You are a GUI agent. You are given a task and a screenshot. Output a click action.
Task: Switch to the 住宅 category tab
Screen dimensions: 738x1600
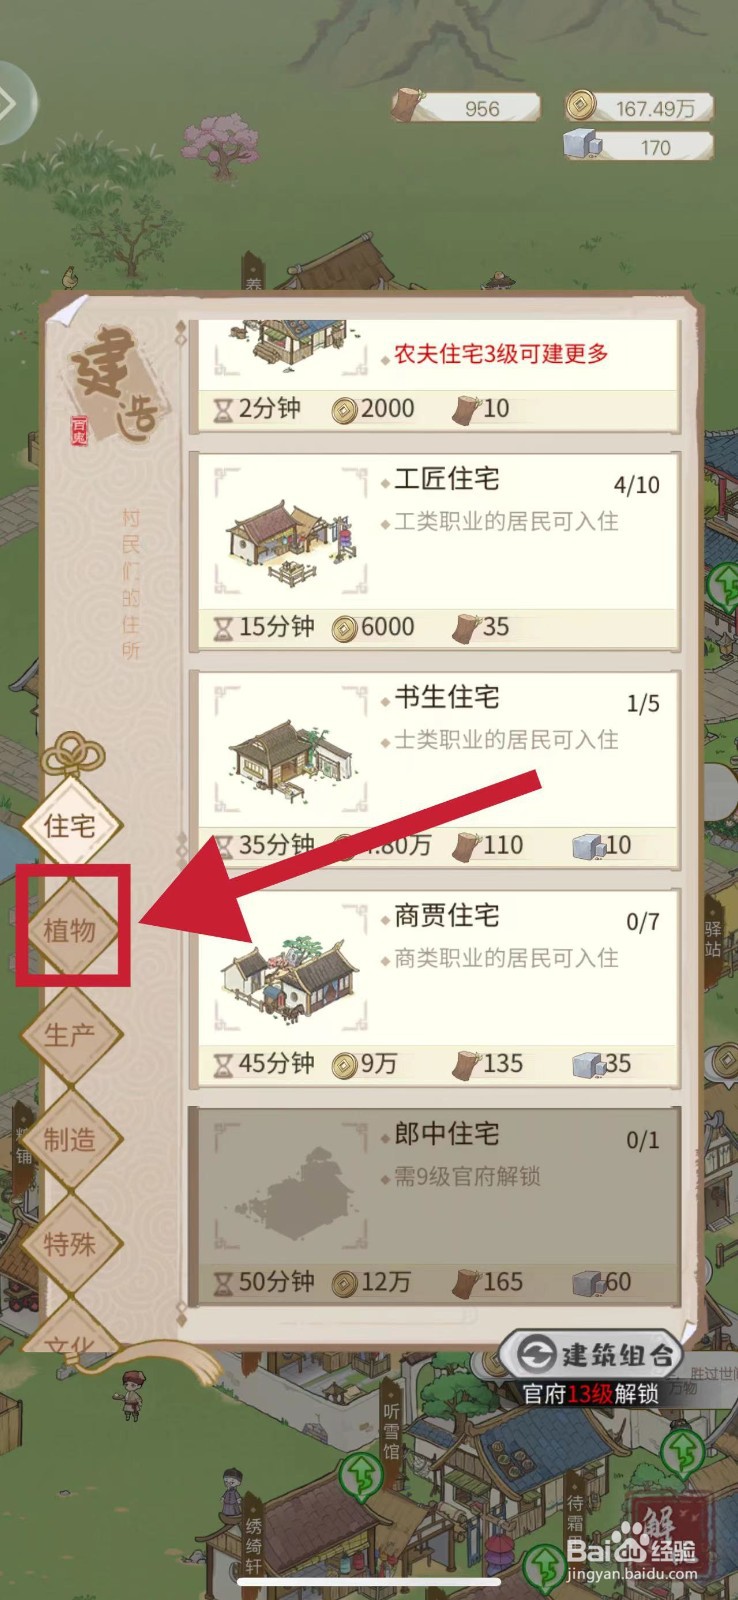(x=70, y=825)
